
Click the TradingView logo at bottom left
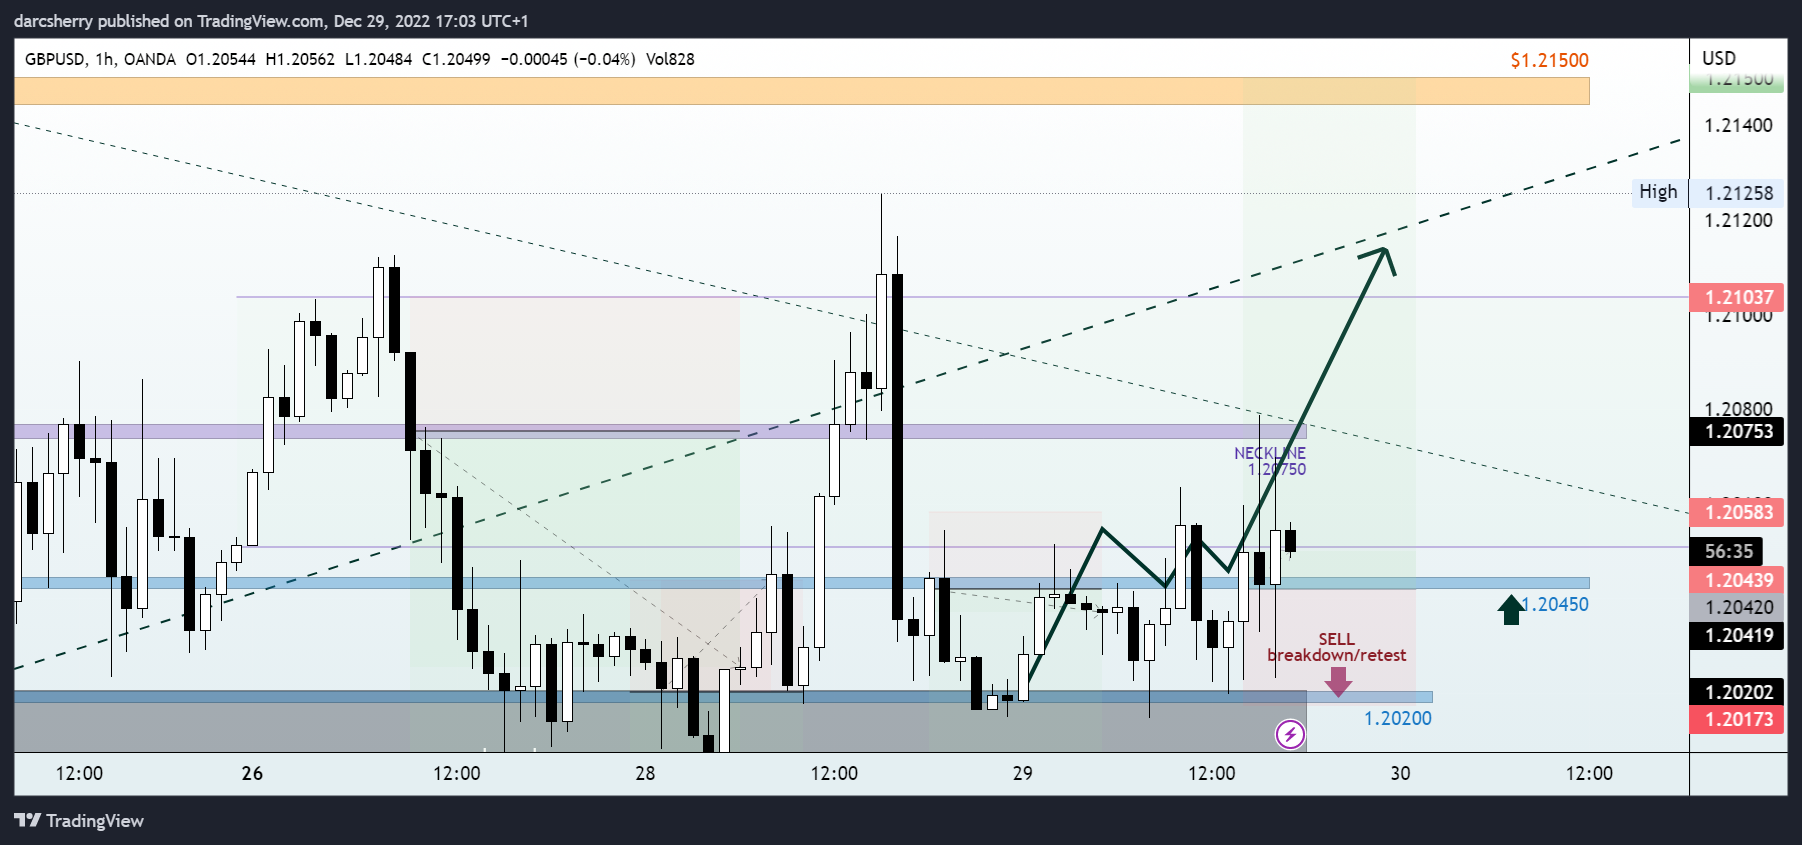click(x=79, y=821)
